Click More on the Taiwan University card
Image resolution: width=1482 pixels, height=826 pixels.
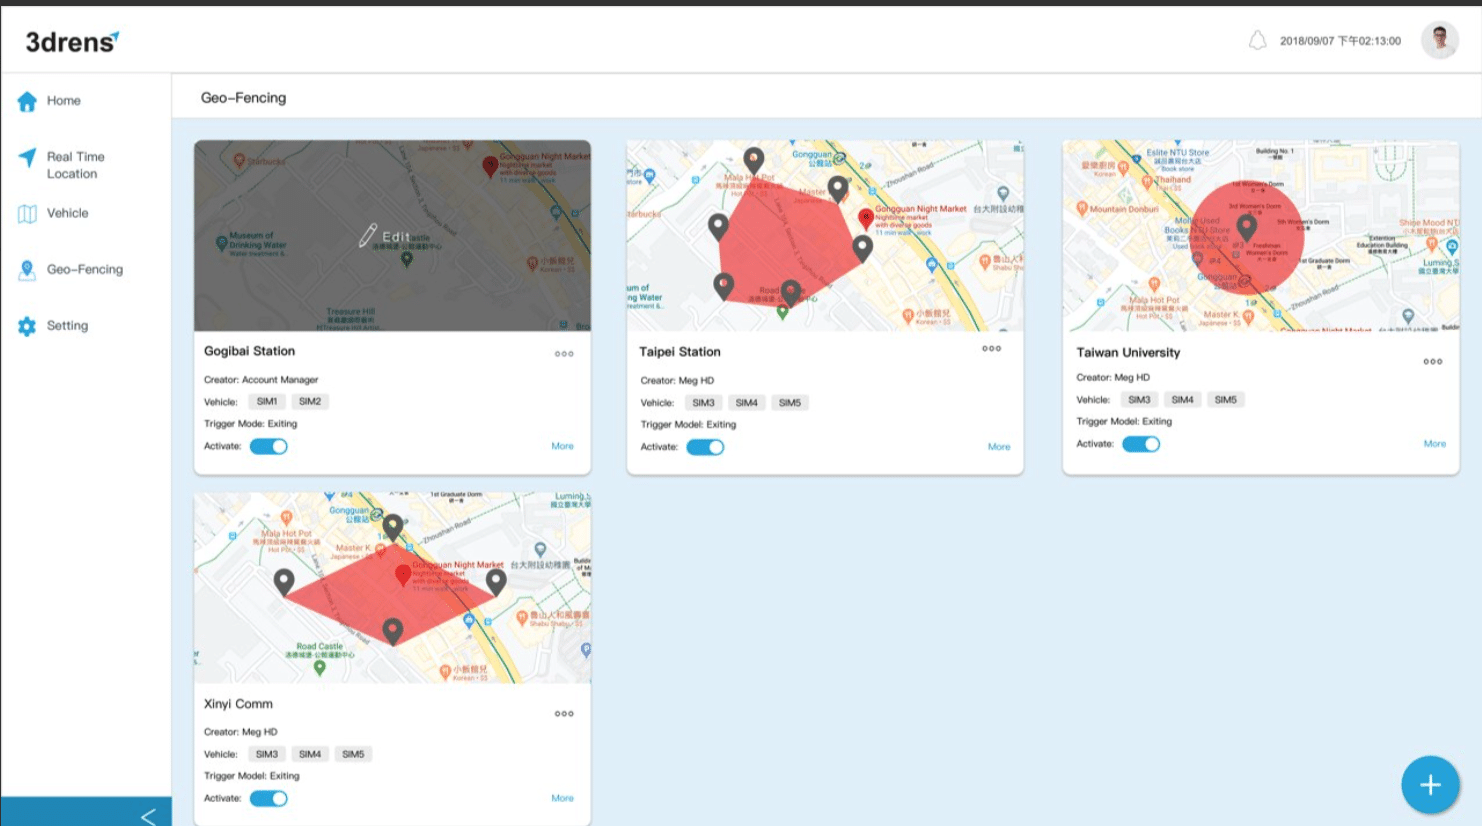point(1434,443)
